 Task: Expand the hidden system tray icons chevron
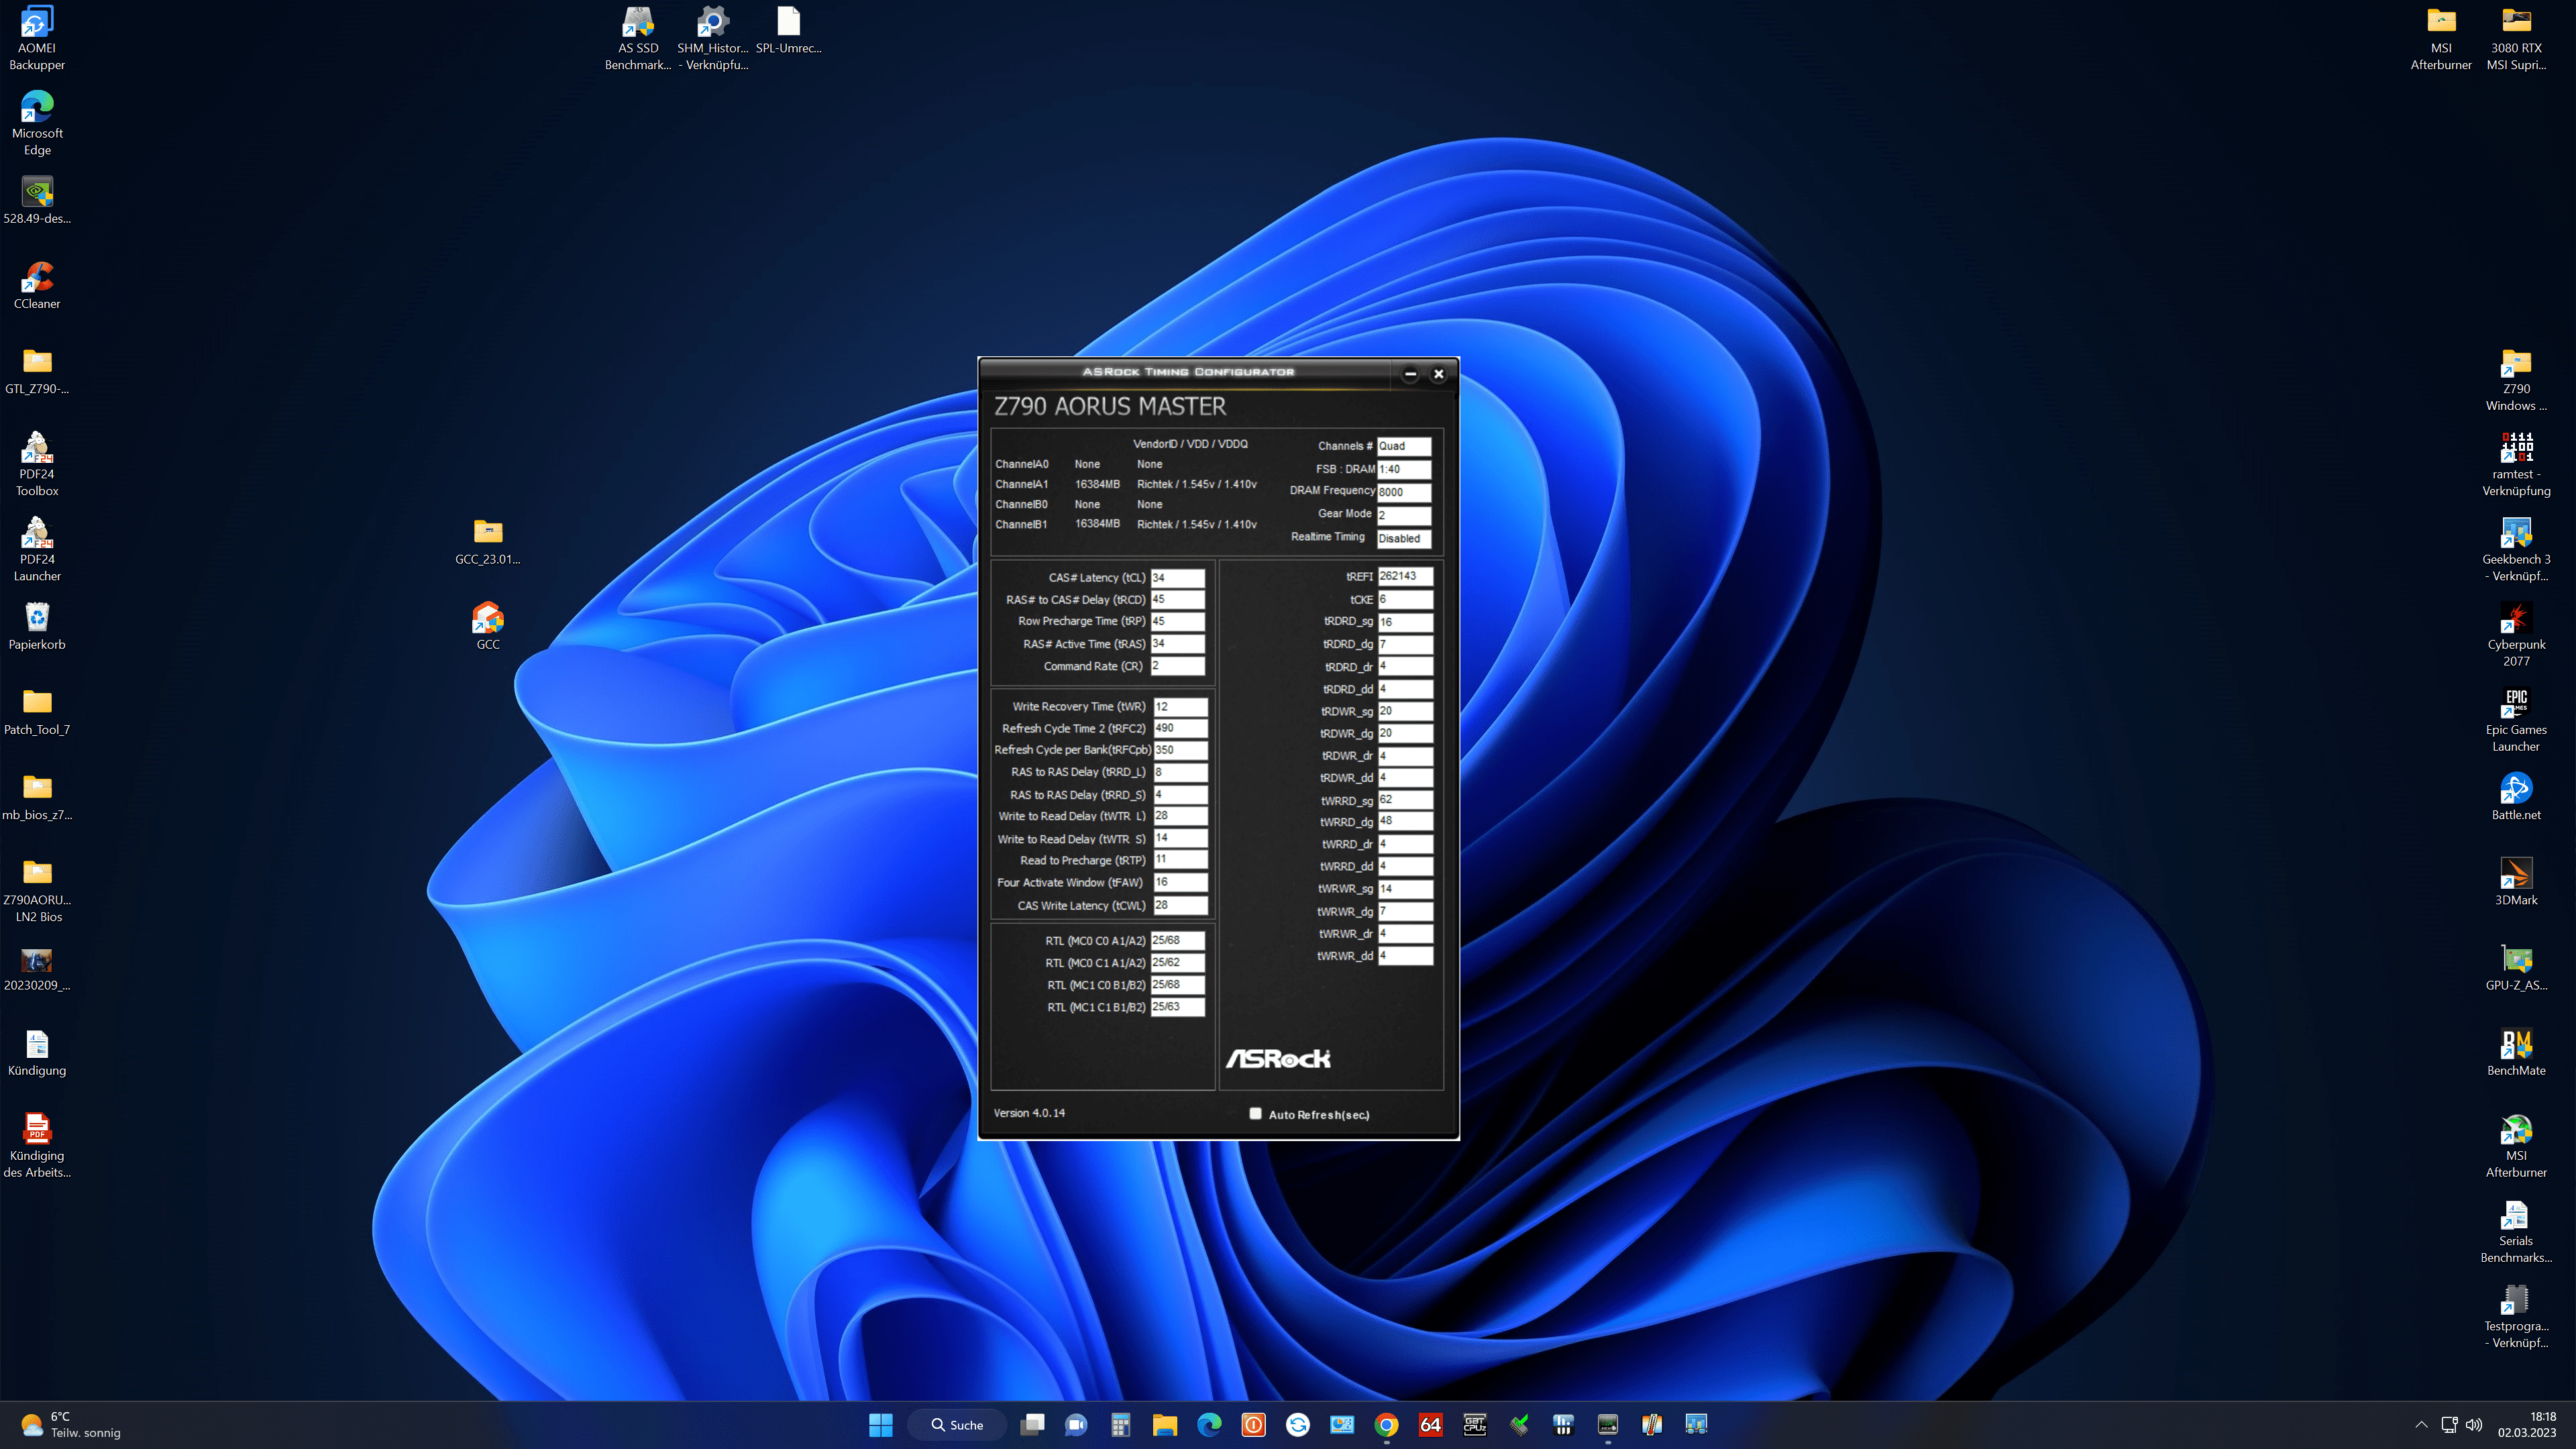(2421, 1424)
